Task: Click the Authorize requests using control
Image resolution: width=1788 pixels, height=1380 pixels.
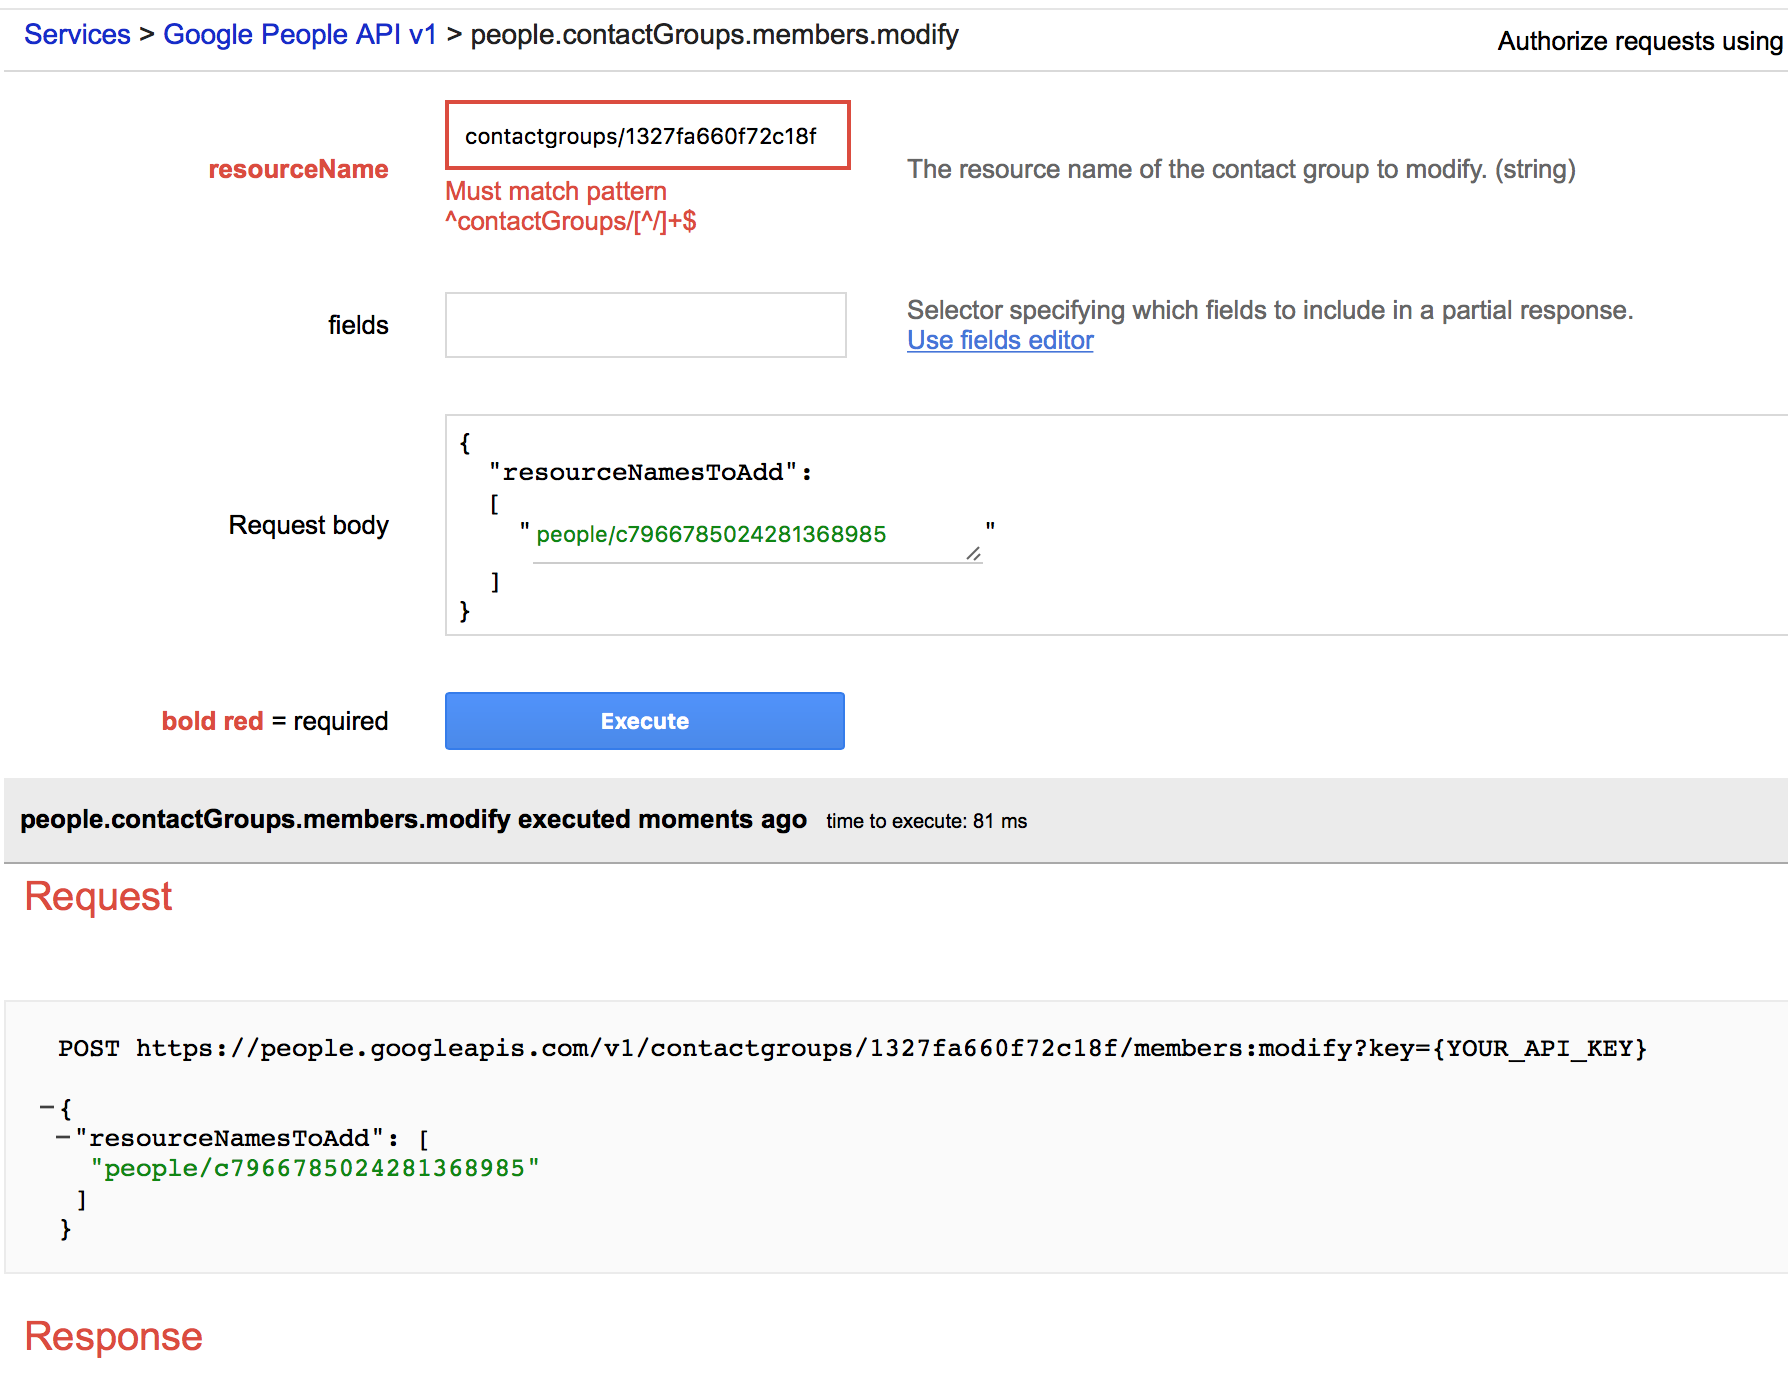Action: pyautogui.click(x=1640, y=41)
